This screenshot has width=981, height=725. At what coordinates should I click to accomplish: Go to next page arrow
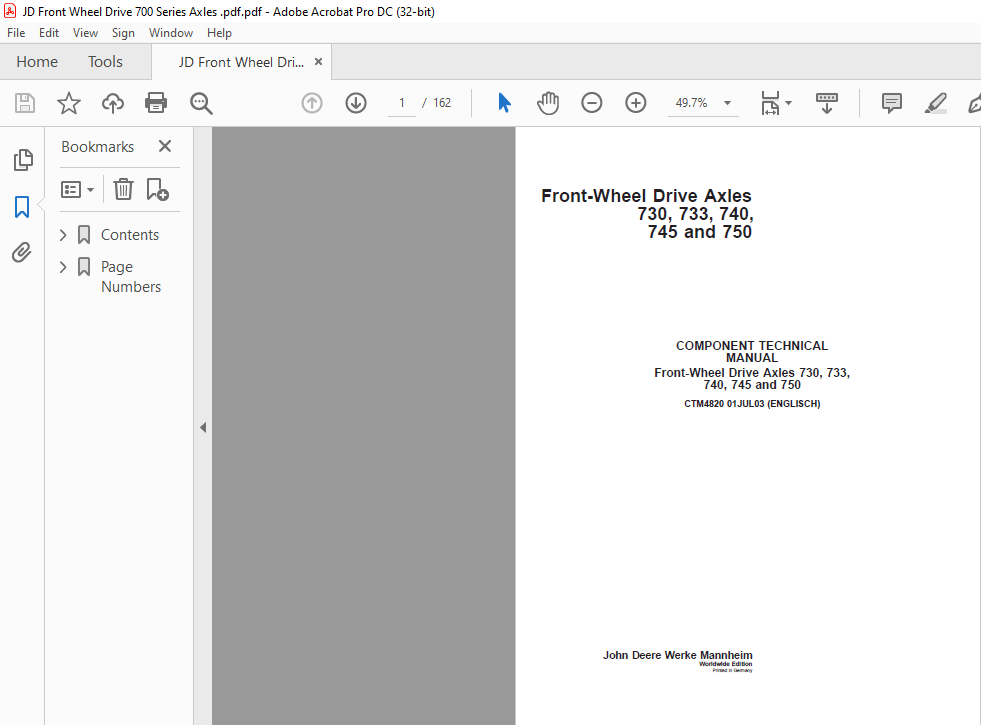[x=356, y=103]
